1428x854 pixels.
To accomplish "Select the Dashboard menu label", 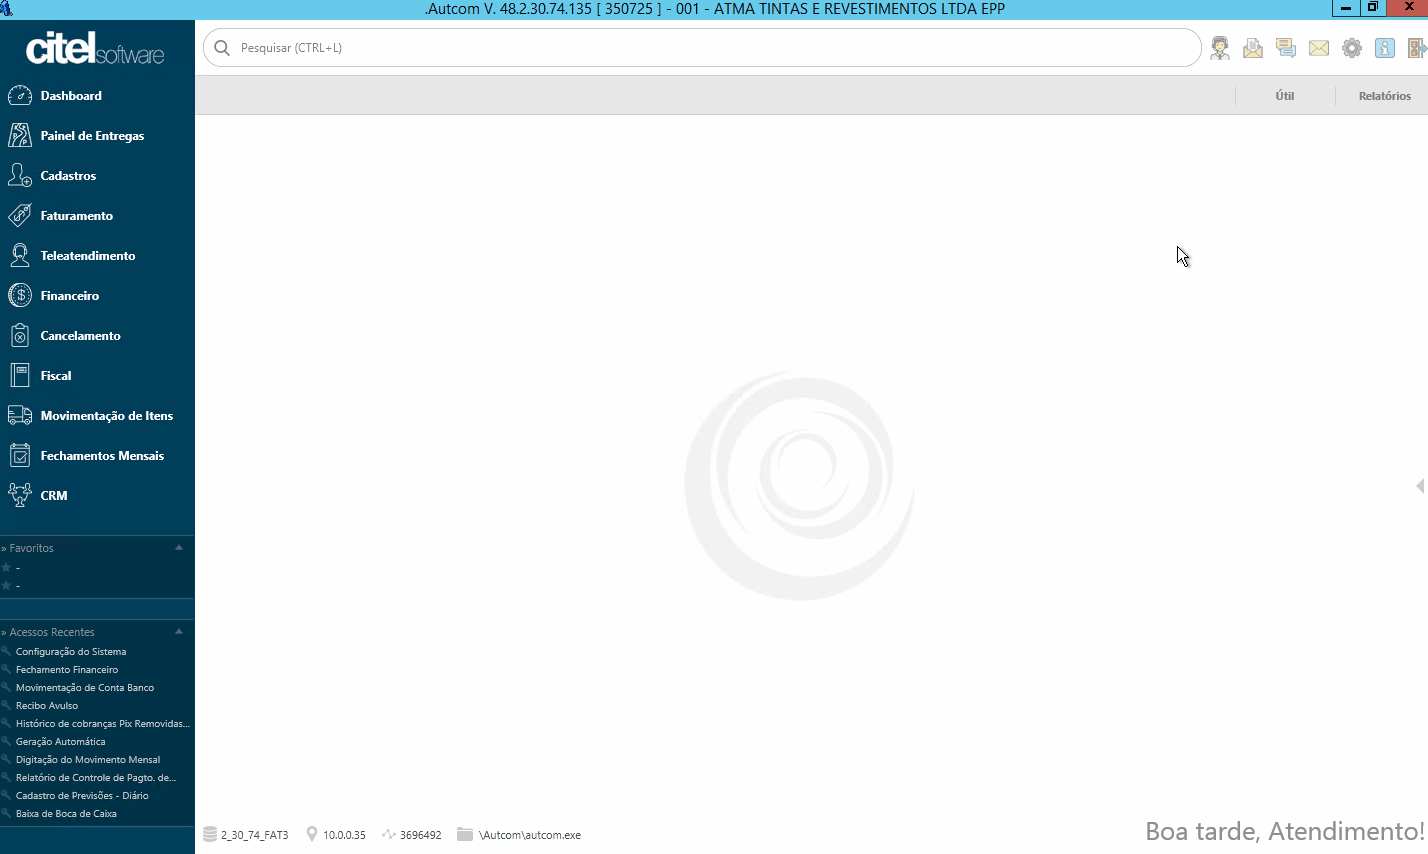I will pos(71,96).
